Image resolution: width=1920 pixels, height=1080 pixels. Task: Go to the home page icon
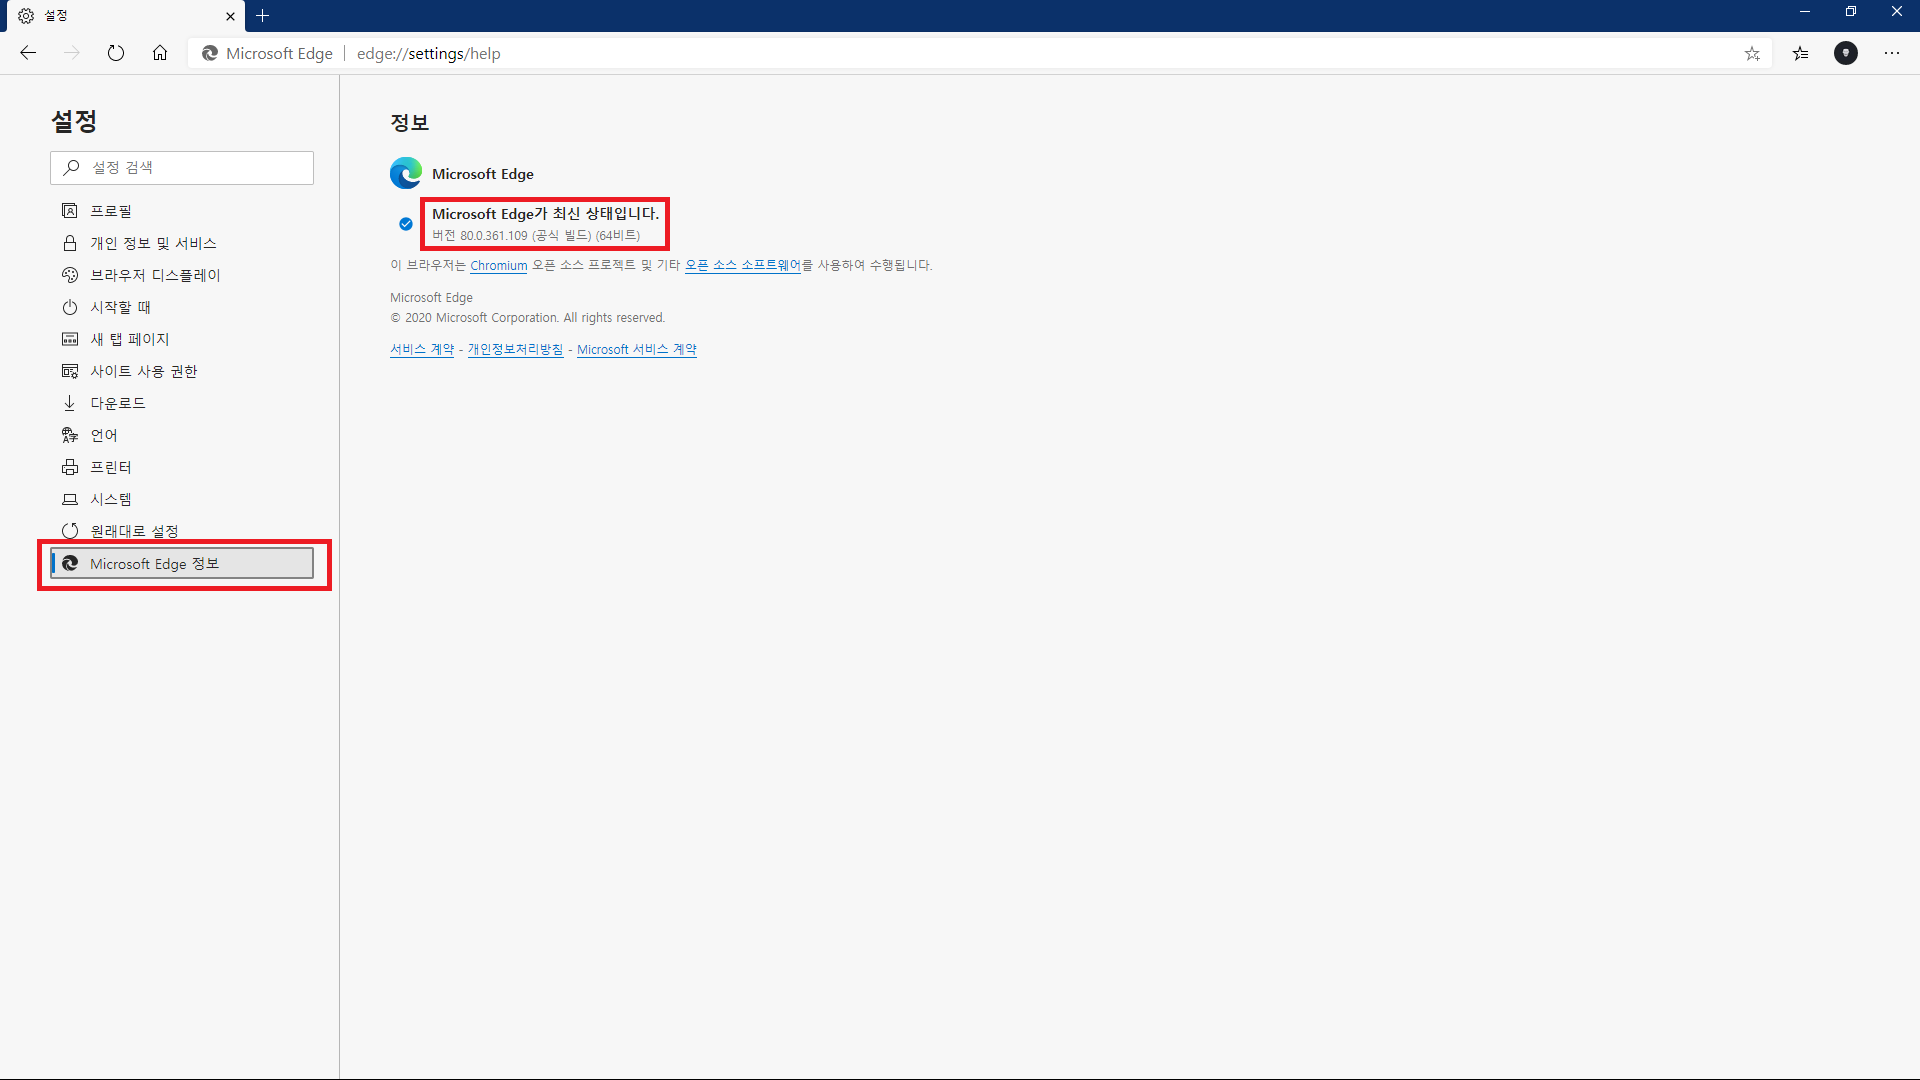point(160,53)
